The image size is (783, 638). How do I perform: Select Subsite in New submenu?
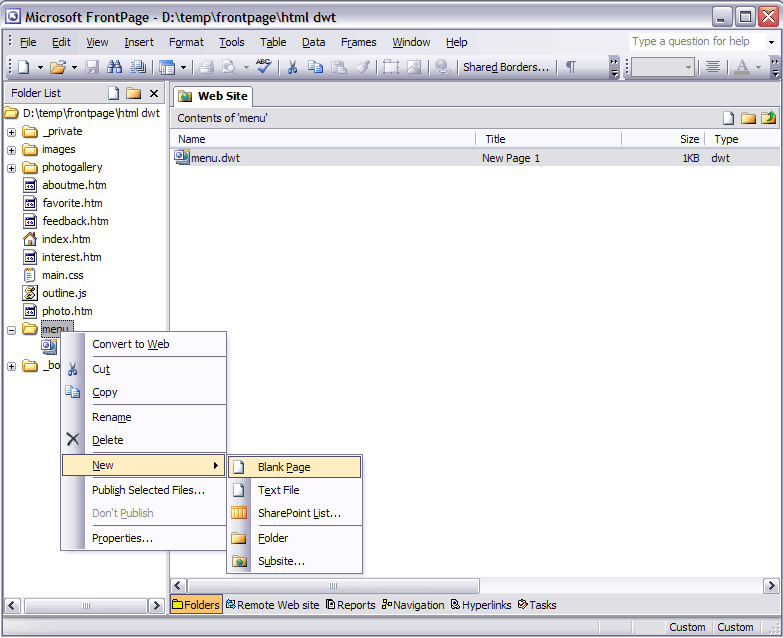pyautogui.click(x=295, y=561)
